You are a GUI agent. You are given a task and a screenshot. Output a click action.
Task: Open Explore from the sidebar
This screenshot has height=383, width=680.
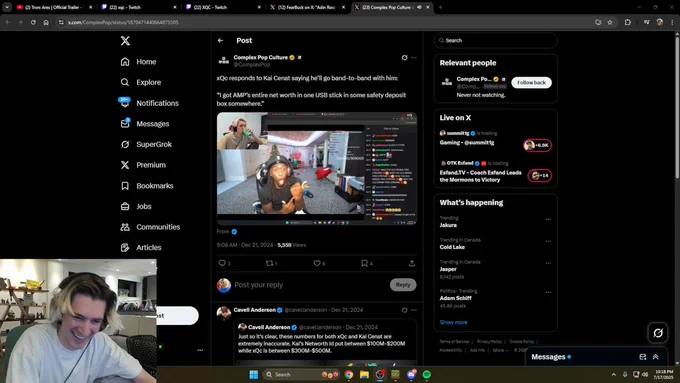pos(141,82)
